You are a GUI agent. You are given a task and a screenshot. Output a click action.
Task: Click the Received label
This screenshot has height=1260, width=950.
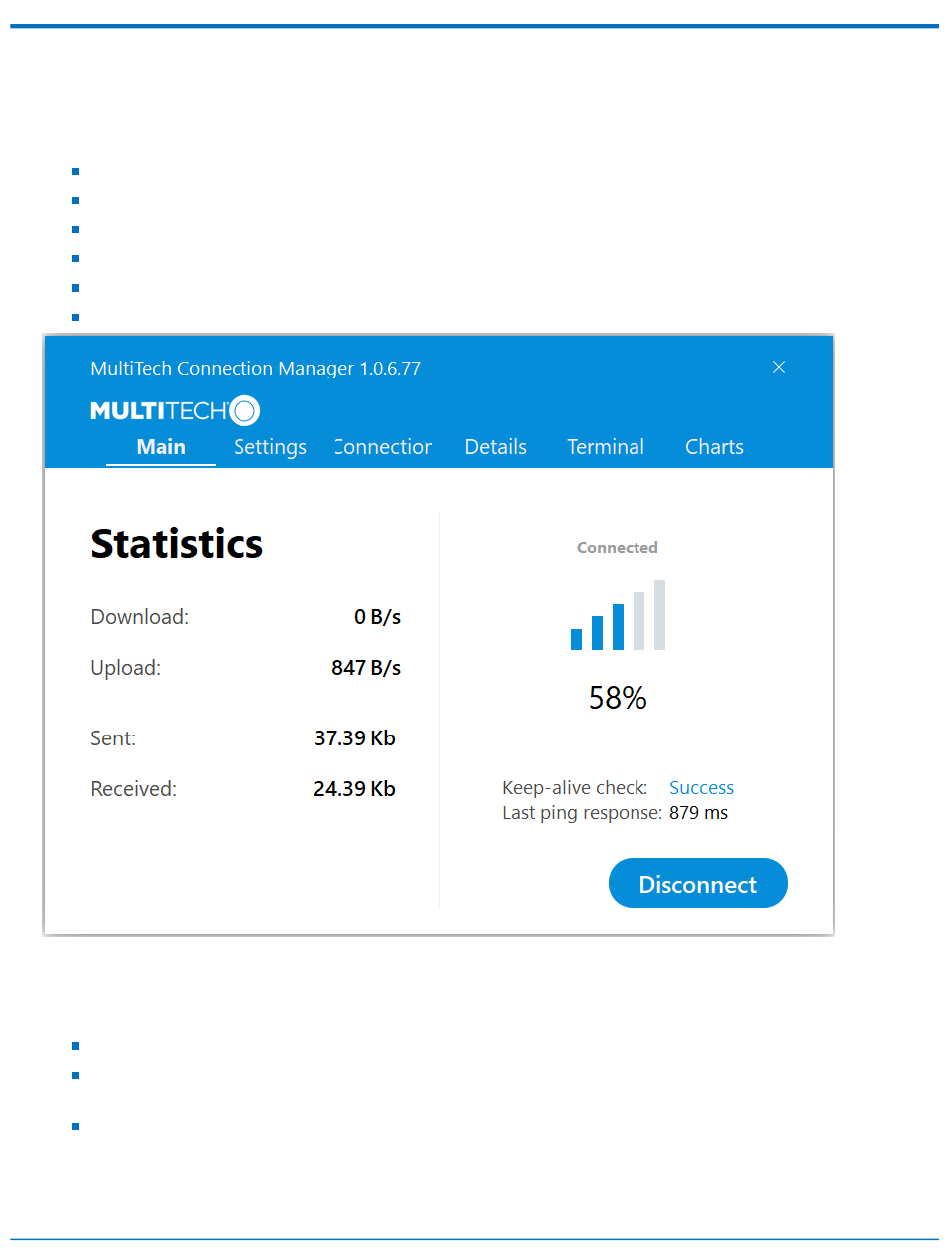pyautogui.click(x=133, y=789)
